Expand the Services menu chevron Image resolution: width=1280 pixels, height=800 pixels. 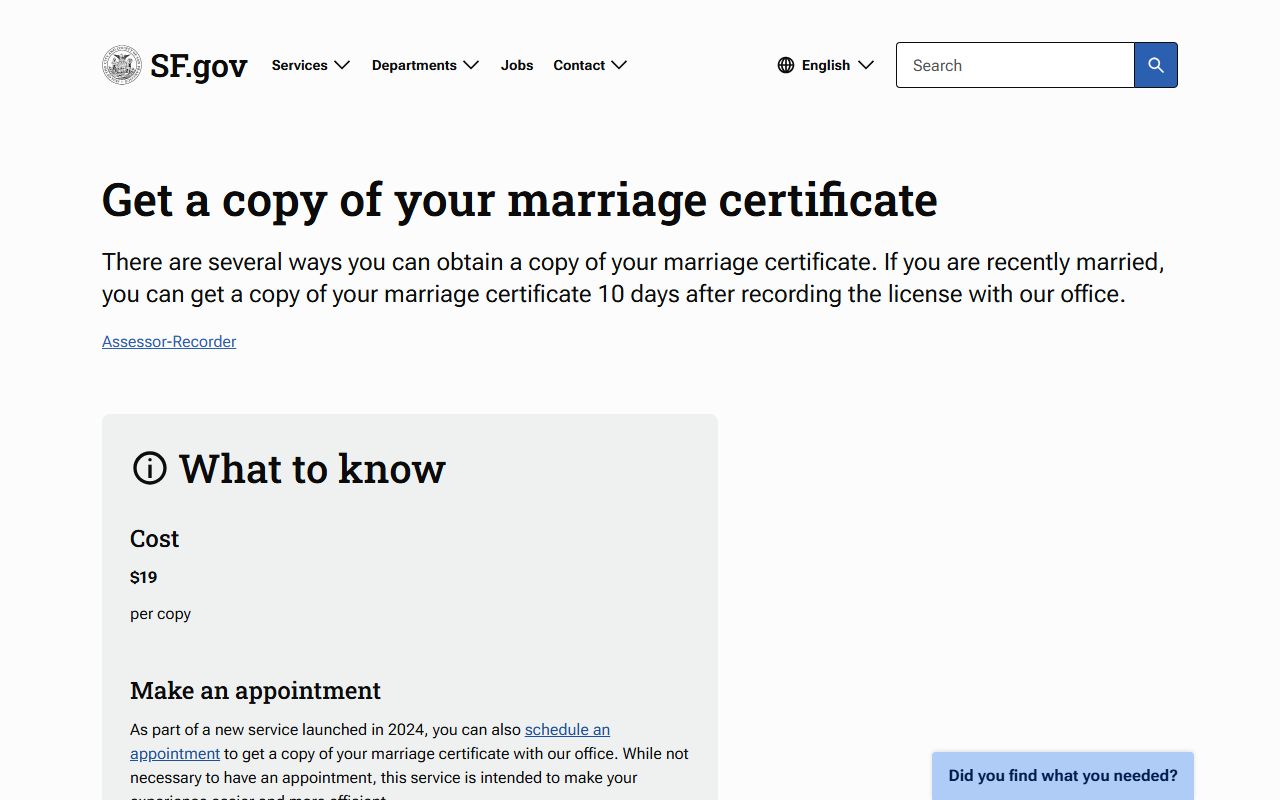[342, 65]
